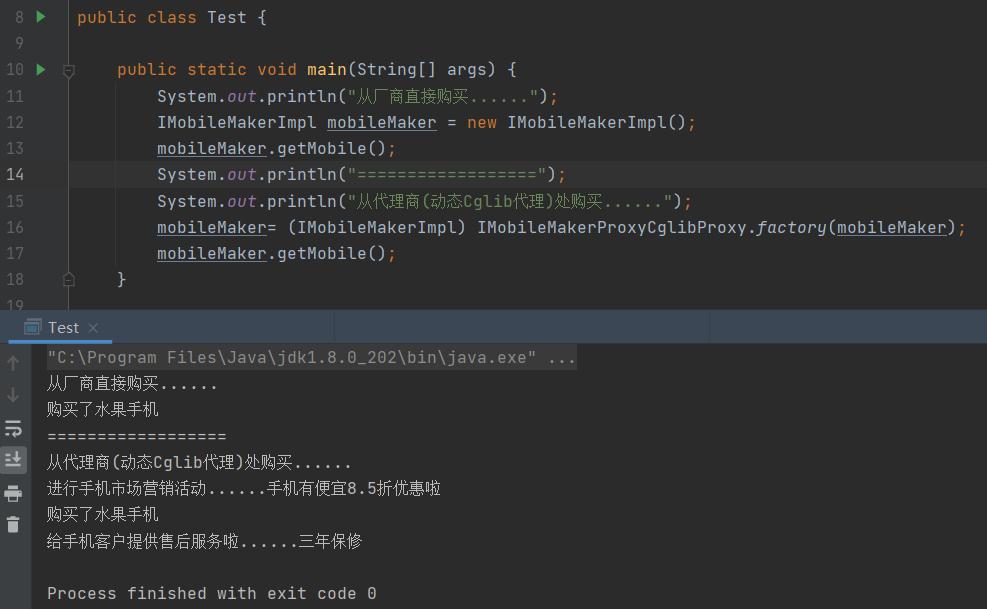987x609 pixels.
Task: Collapse the main method fold marker
Action: pos(68,69)
